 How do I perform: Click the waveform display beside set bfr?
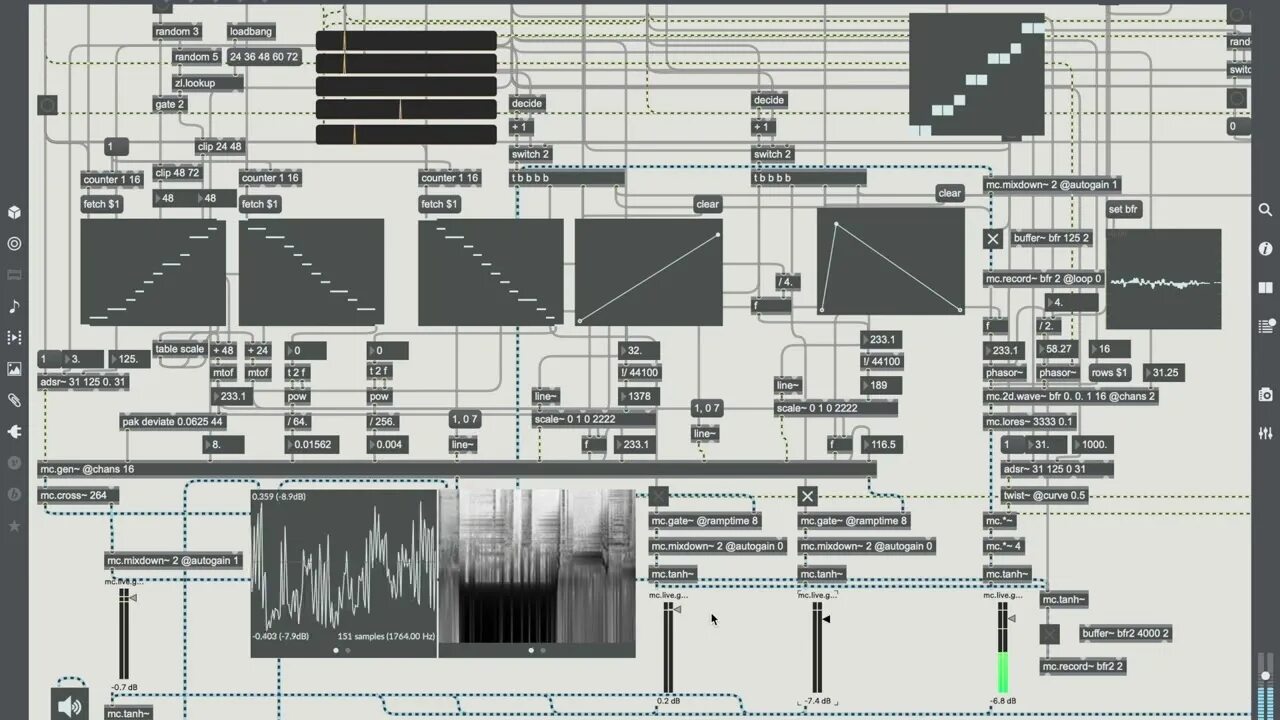coord(1164,279)
